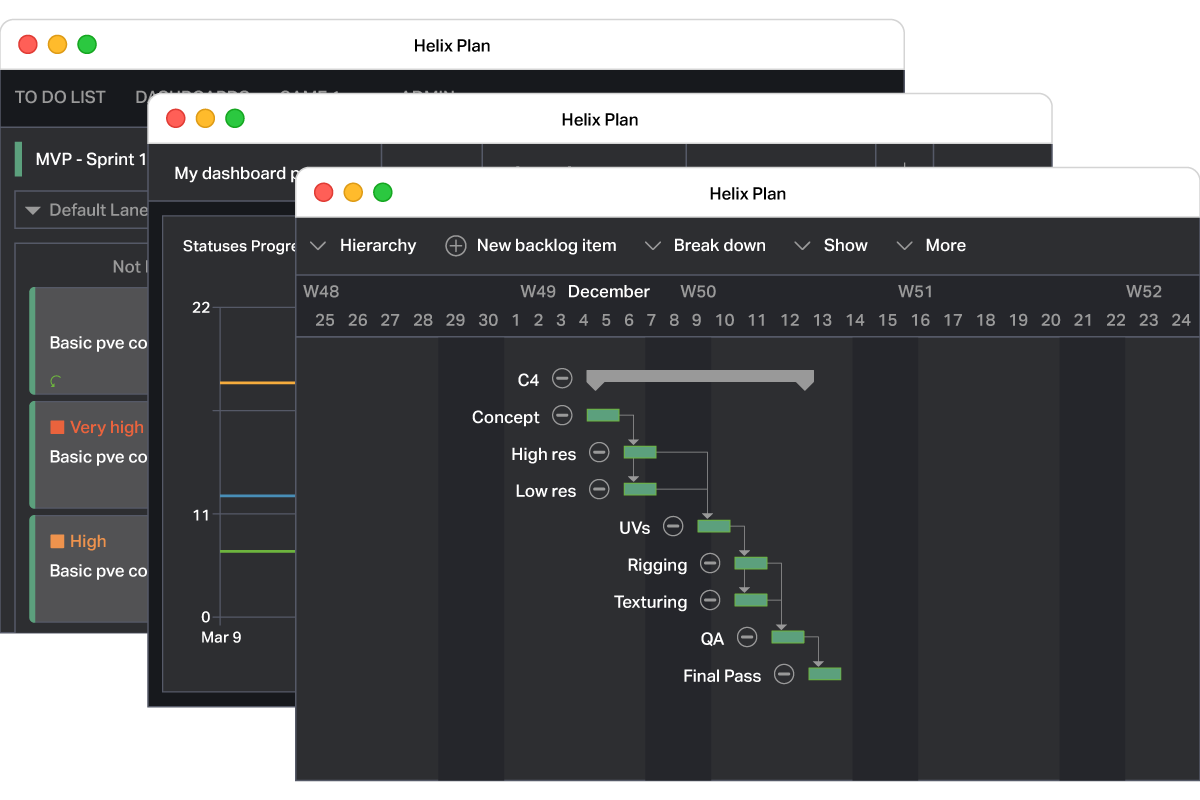Screen dimensions: 1200x800
Task: Click the minus circle beside QA
Action: click(747, 638)
